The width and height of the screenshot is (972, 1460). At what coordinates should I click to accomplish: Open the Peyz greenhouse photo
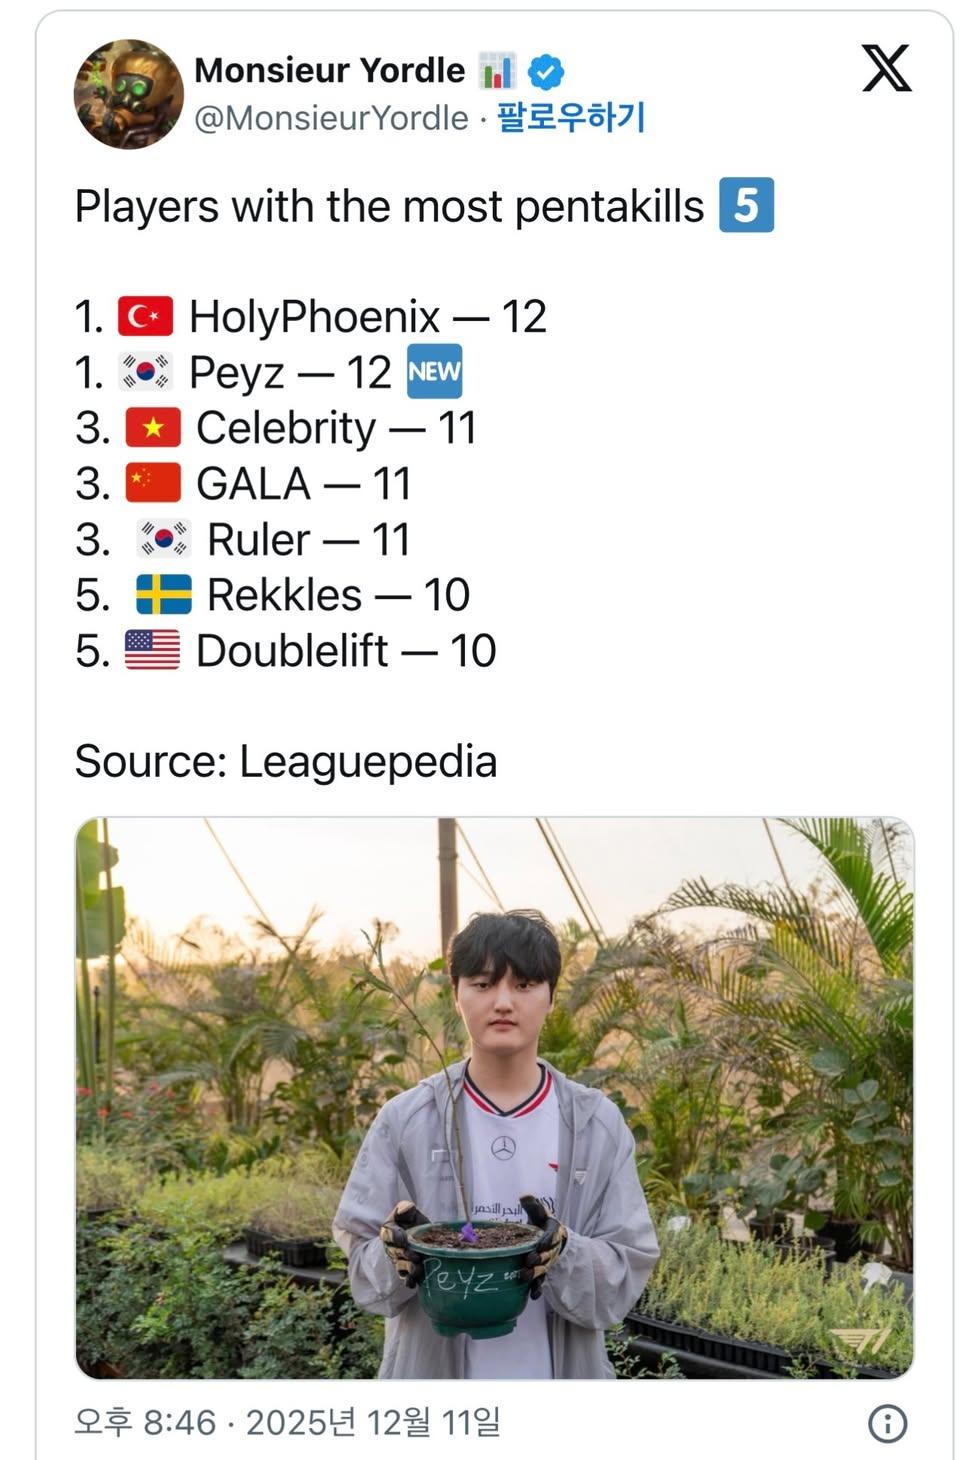tap(494, 1097)
